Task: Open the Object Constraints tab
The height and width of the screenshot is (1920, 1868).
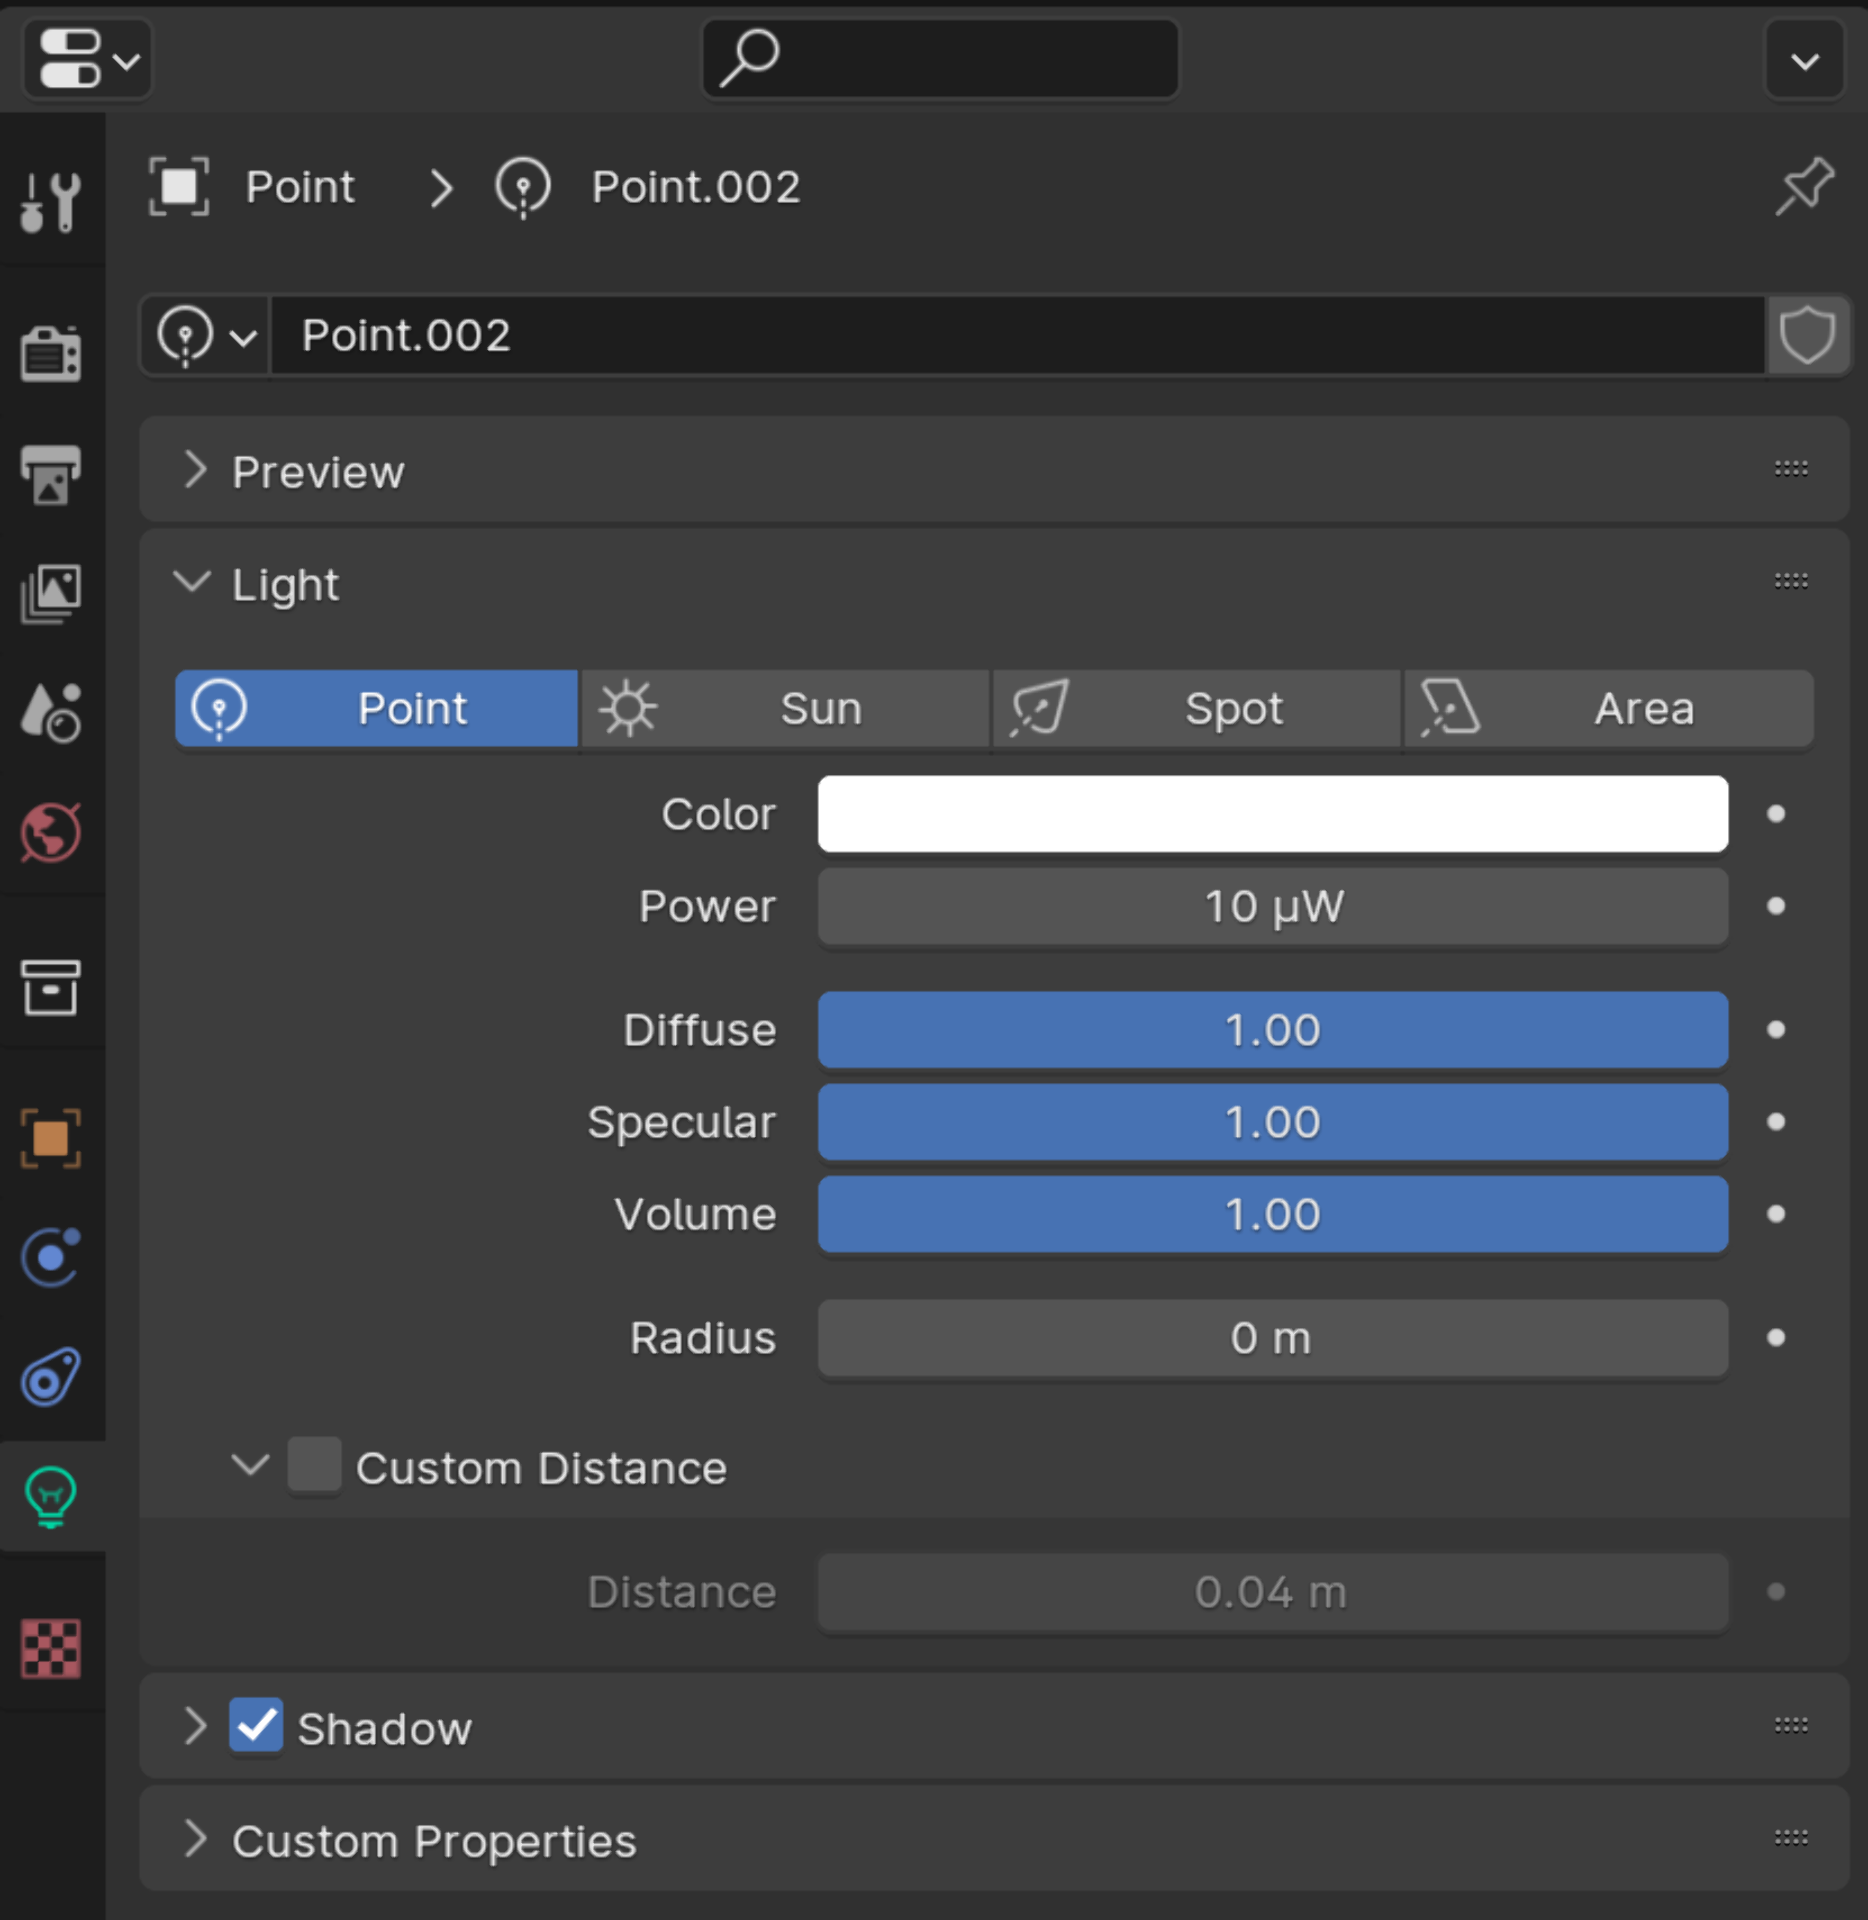Action: (x=51, y=1377)
